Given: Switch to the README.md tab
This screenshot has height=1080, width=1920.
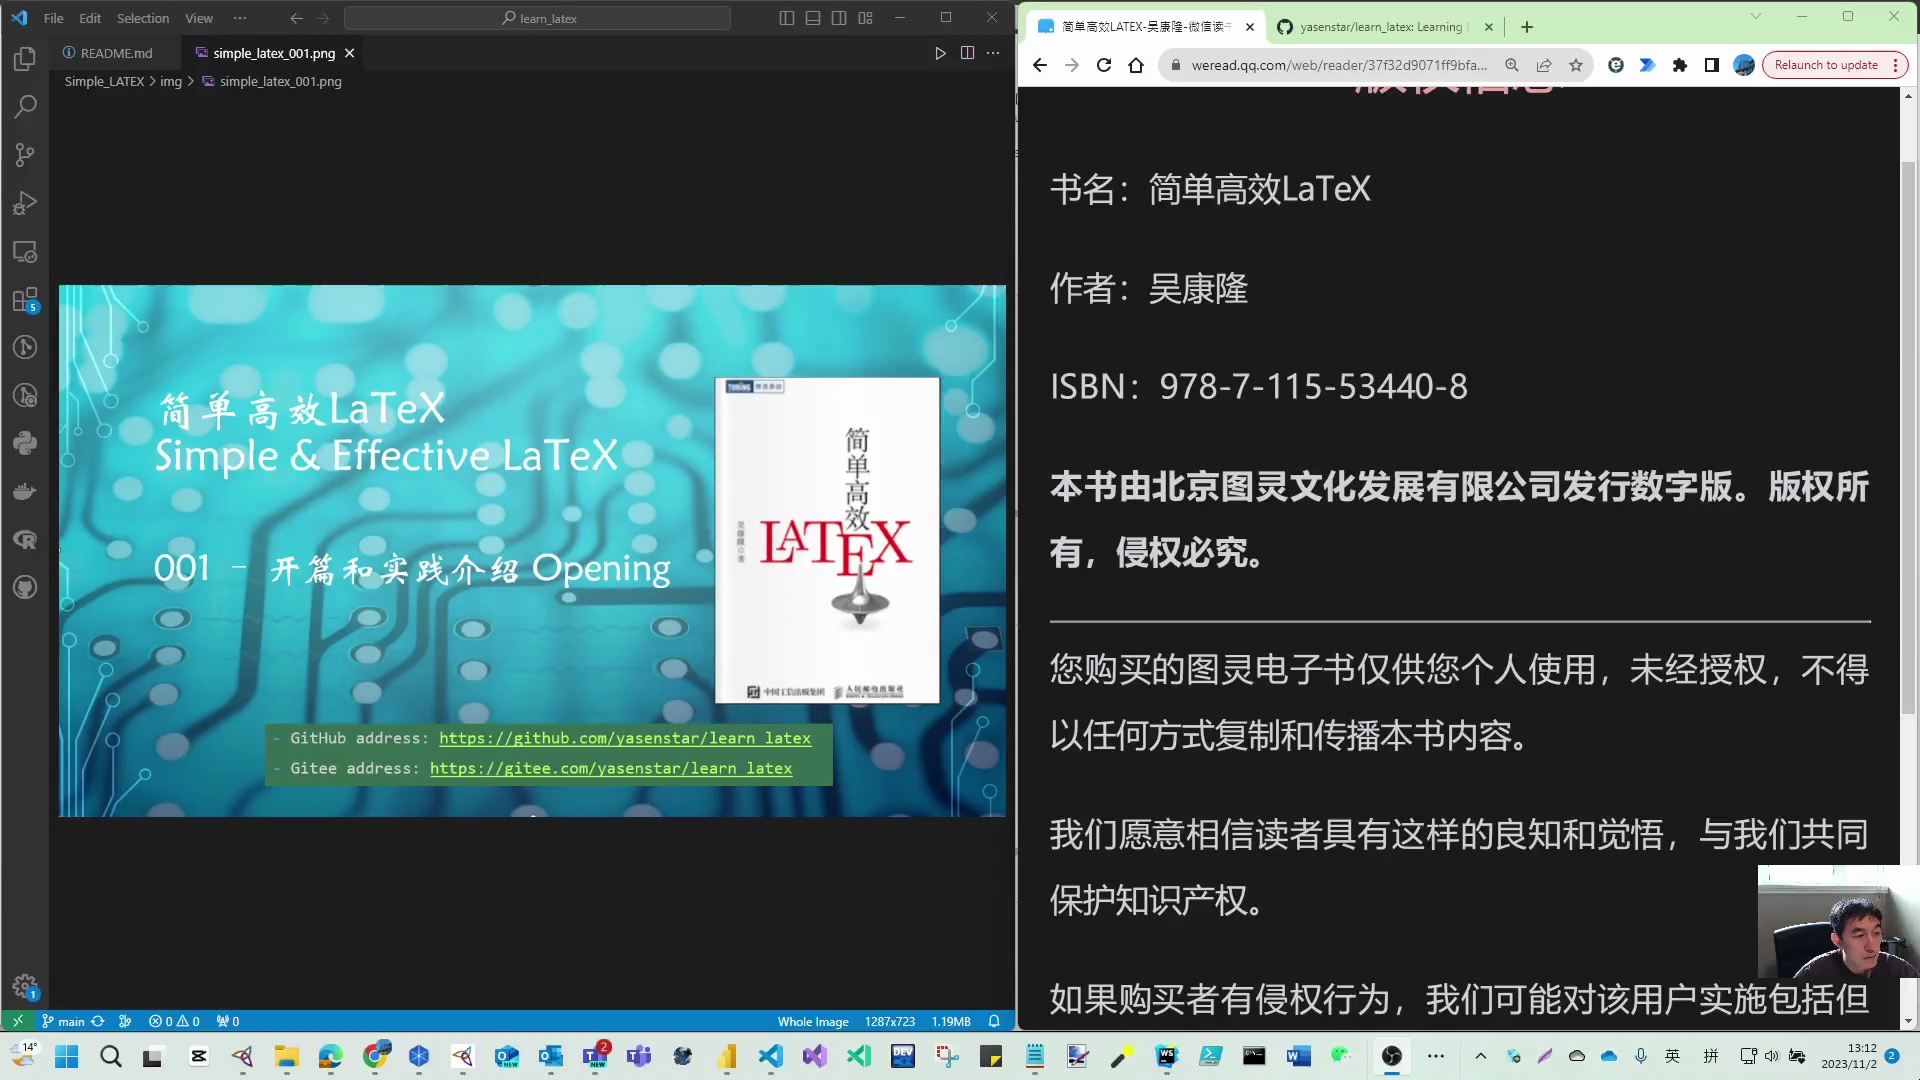Looking at the screenshot, I should point(116,53).
